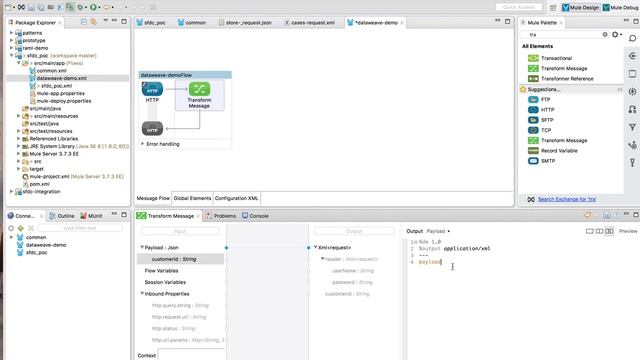Select three-pane view layout icon
The width and height of the screenshot is (640, 360).
coord(609,231)
